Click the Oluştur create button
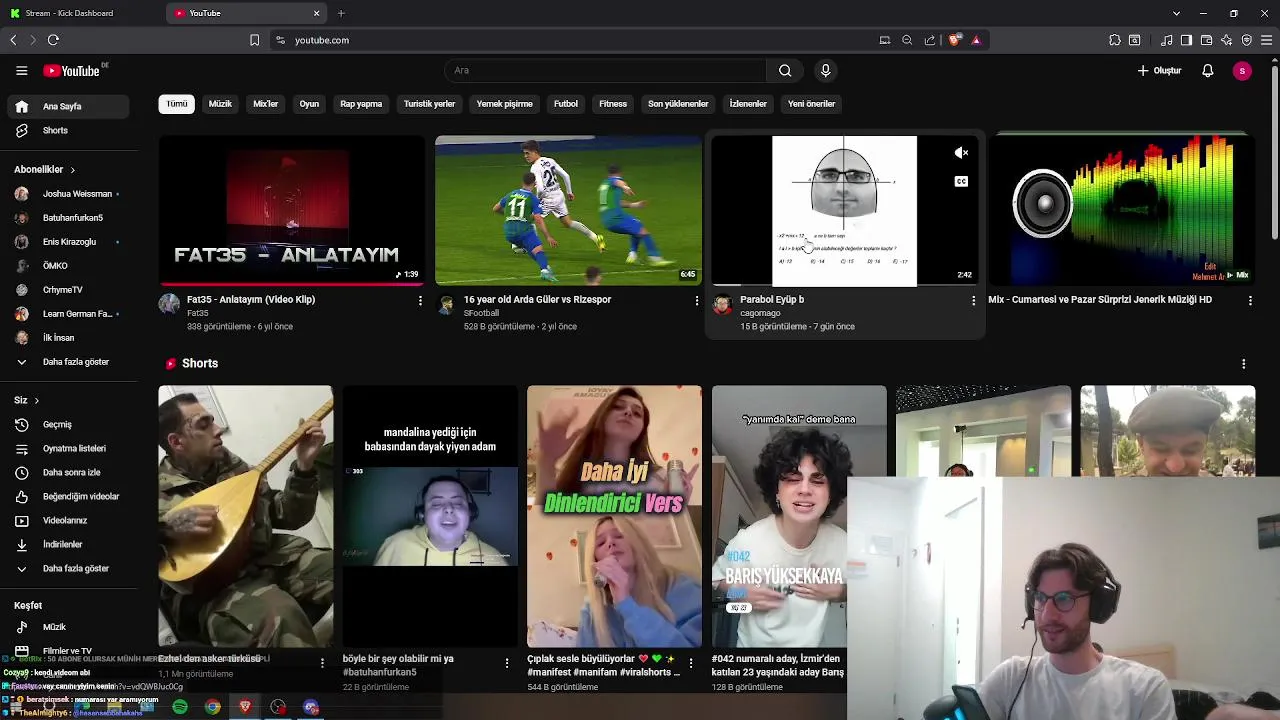The height and width of the screenshot is (720, 1280). tap(1159, 71)
